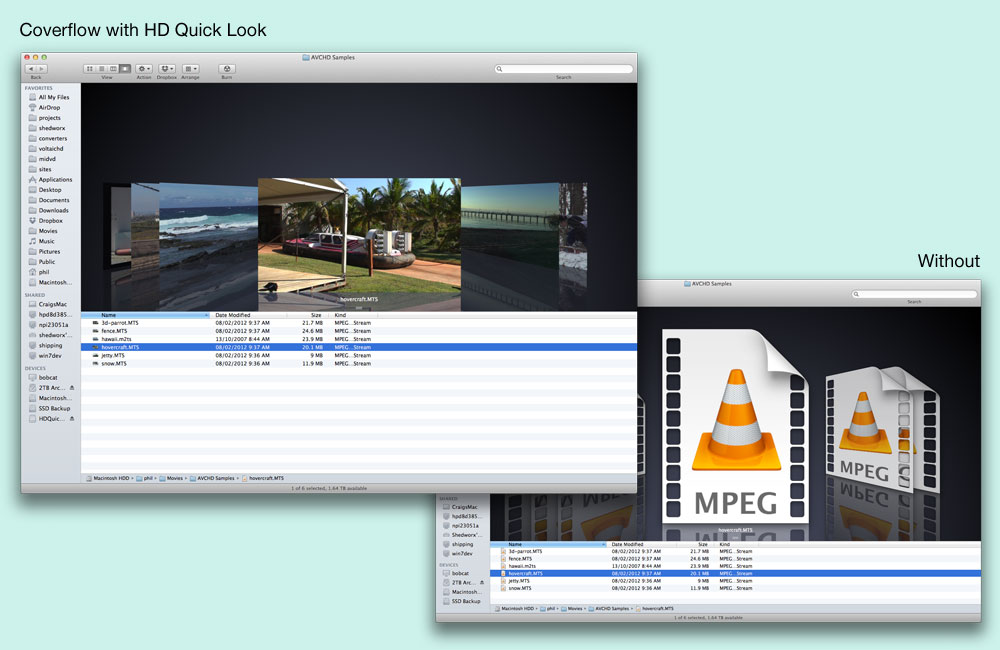
Task: Sort by Size column in front window
Action: coord(307,315)
